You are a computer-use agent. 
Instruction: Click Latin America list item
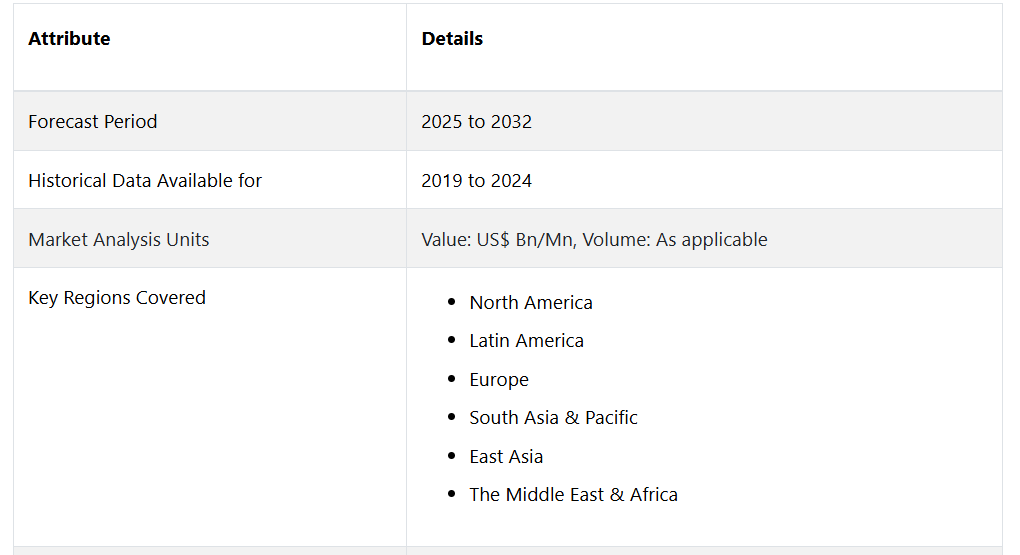point(526,340)
